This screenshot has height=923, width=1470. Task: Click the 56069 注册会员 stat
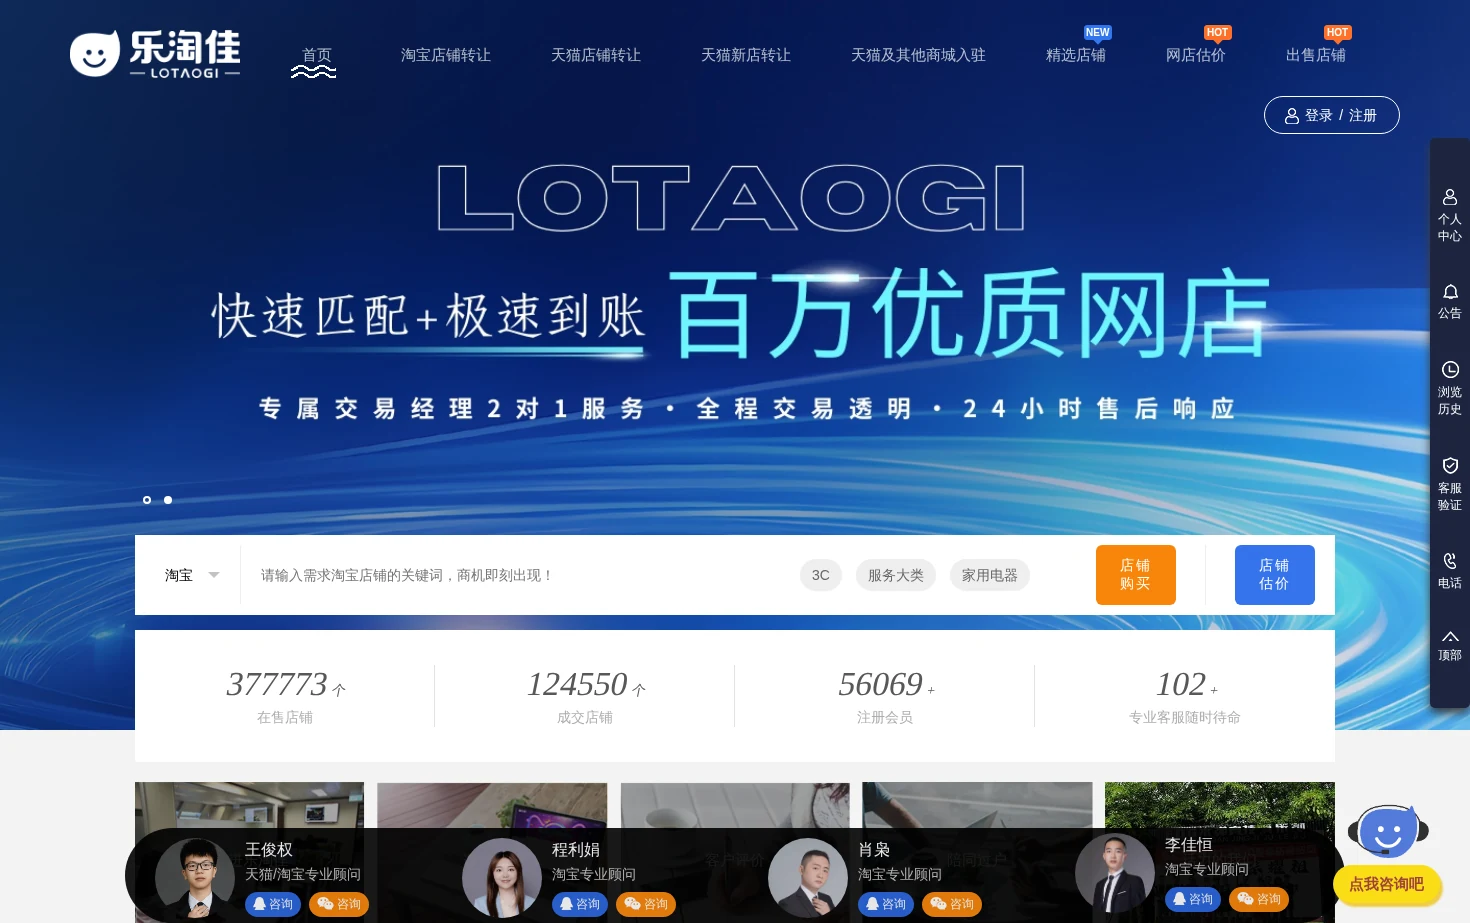click(x=885, y=696)
